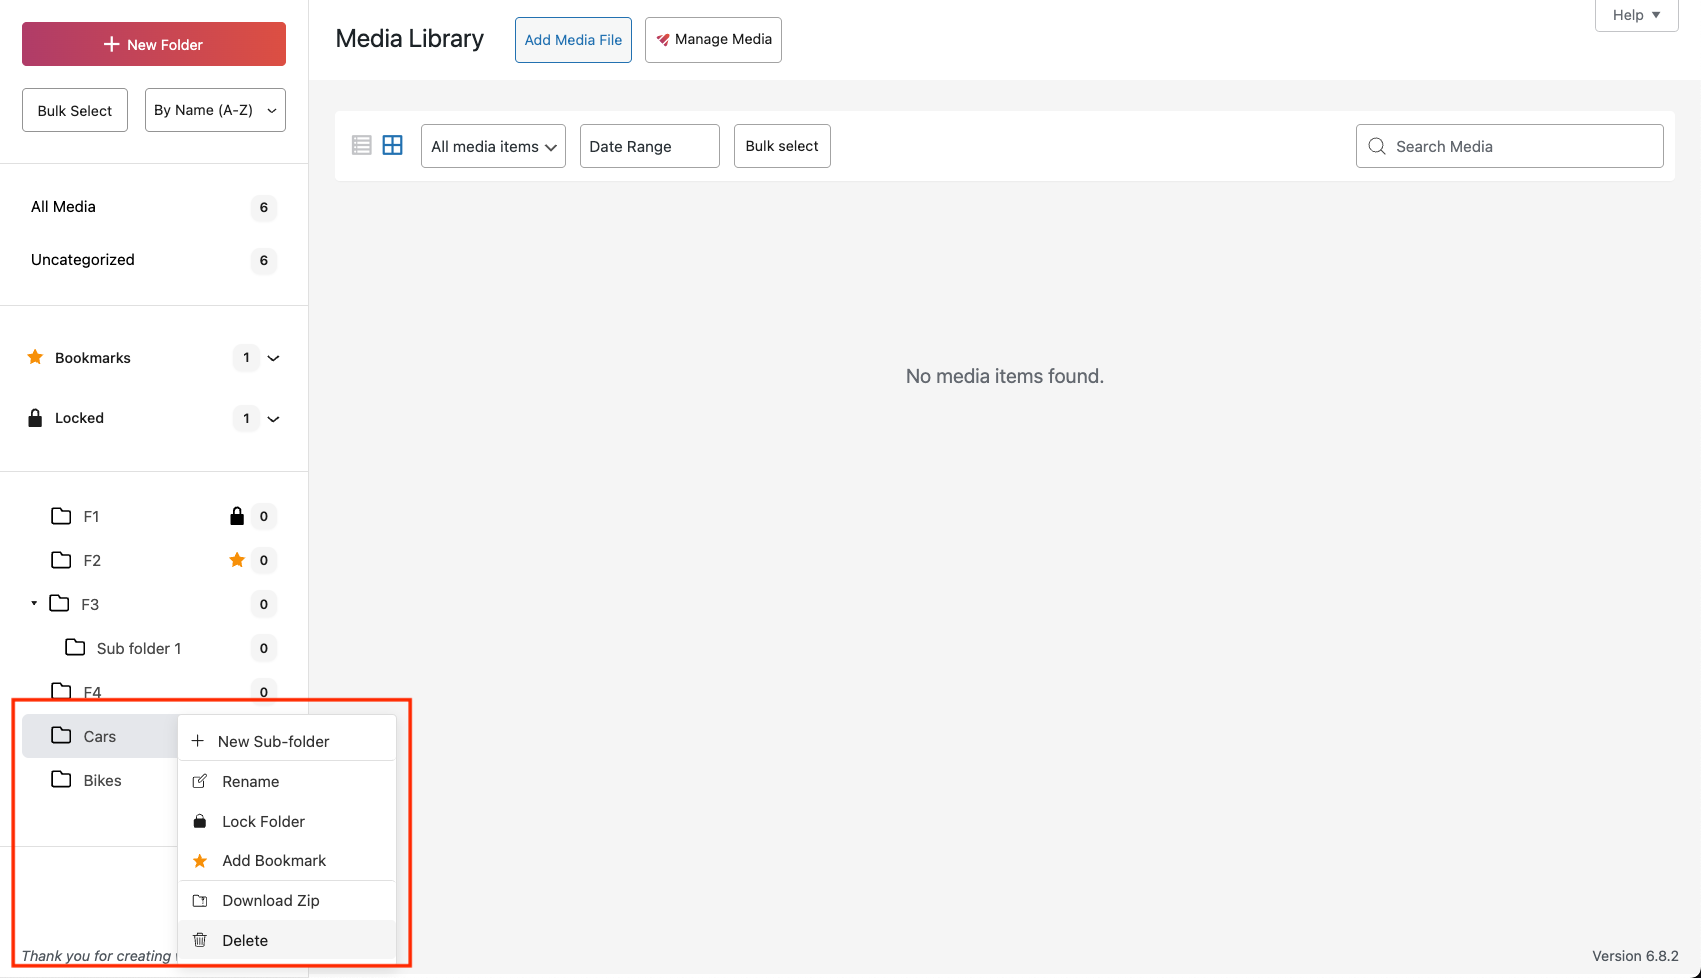Collapse folder F3 in the tree

pyautogui.click(x=32, y=604)
